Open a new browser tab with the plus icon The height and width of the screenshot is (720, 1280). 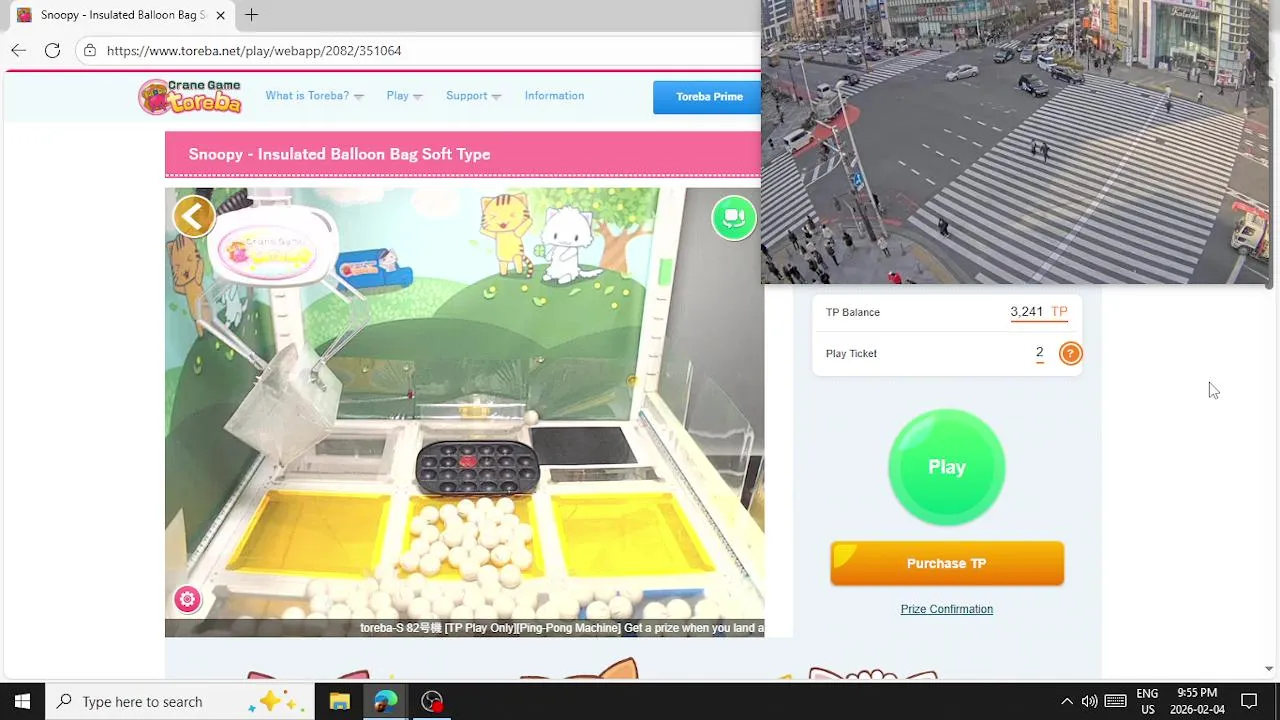point(252,15)
